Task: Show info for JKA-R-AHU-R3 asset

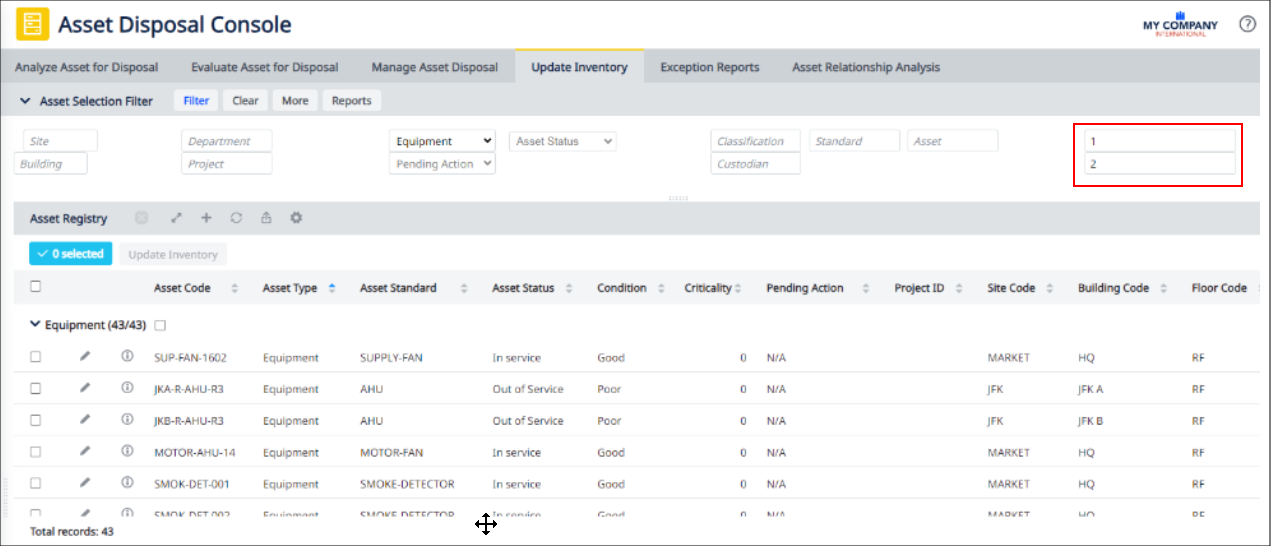Action: (127, 388)
